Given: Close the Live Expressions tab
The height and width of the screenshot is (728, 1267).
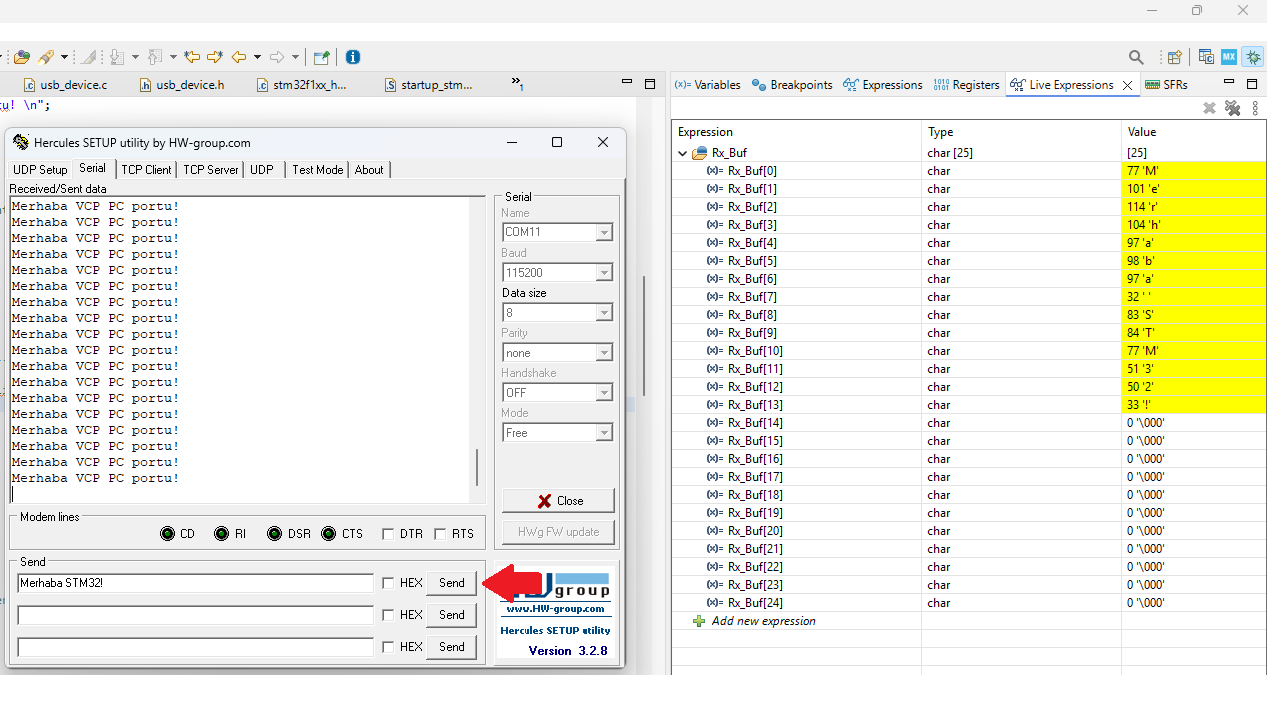Looking at the screenshot, I should click(x=1128, y=85).
